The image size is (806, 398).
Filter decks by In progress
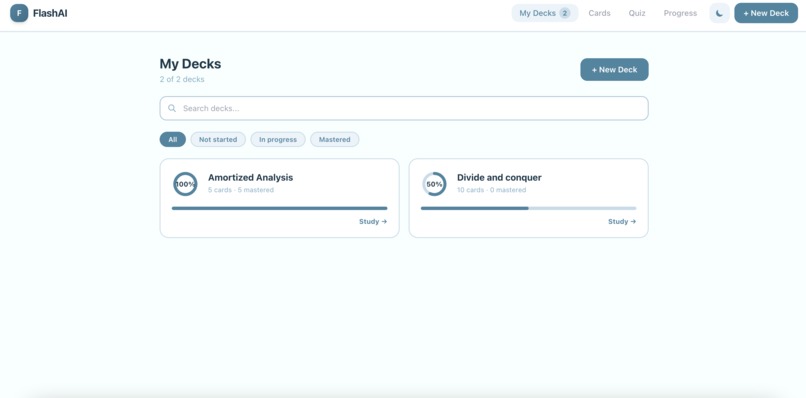278,139
